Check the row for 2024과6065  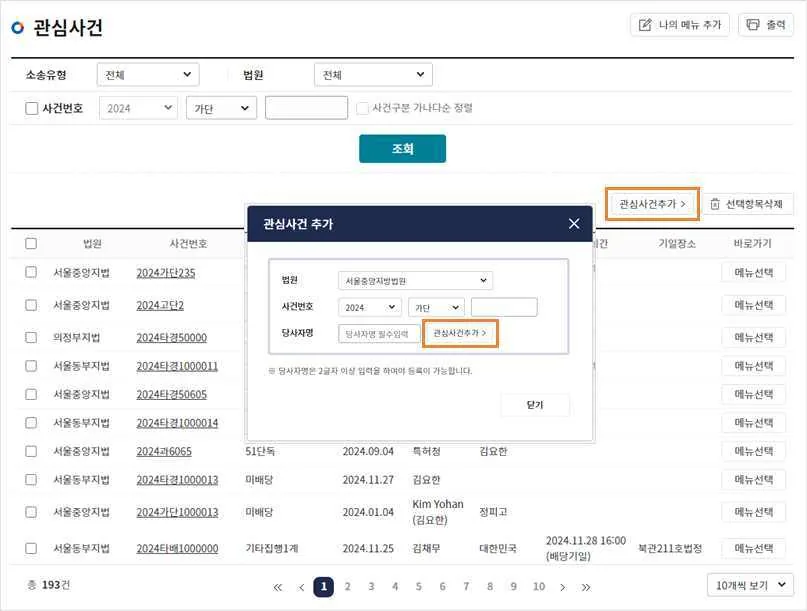[x=31, y=451]
